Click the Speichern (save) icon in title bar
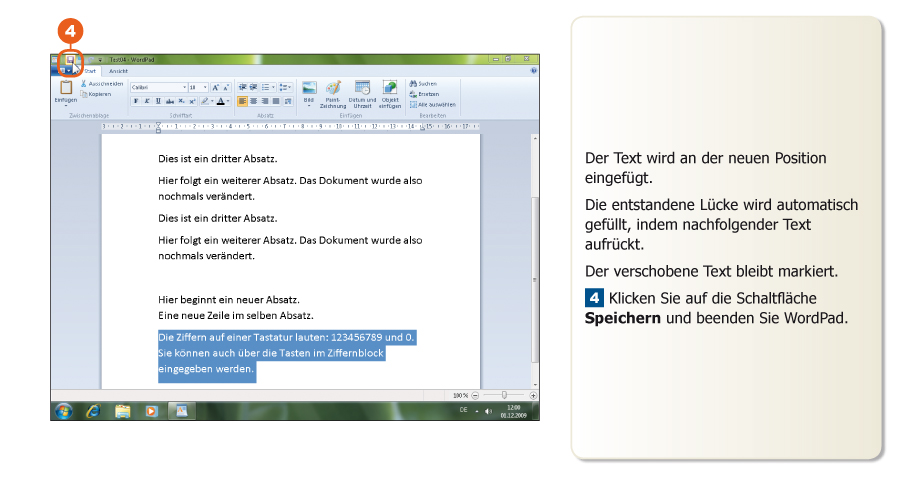The width and height of the screenshot is (900, 480). click(70, 60)
